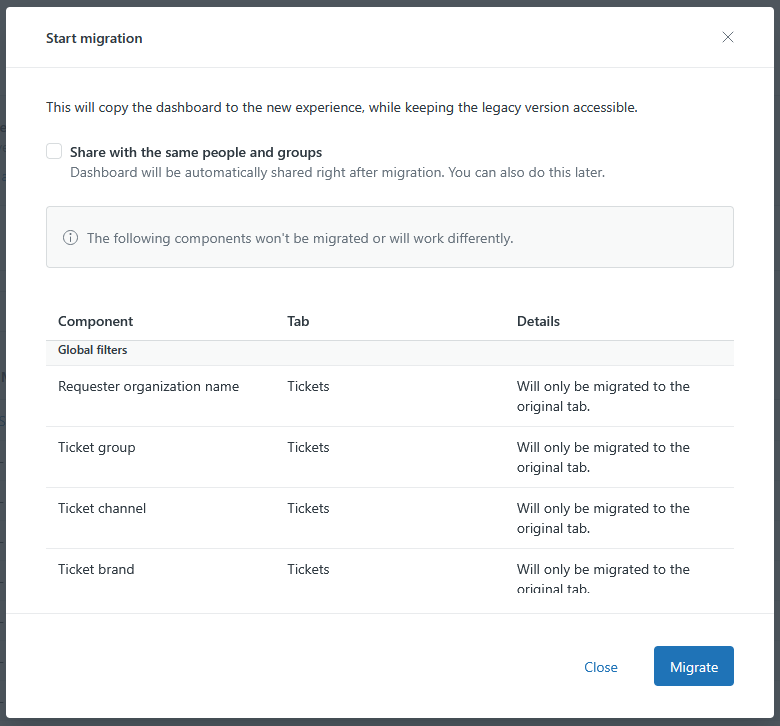Click the Details column header
780x726 pixels.
pyautogui.click(x=538, y=322)
